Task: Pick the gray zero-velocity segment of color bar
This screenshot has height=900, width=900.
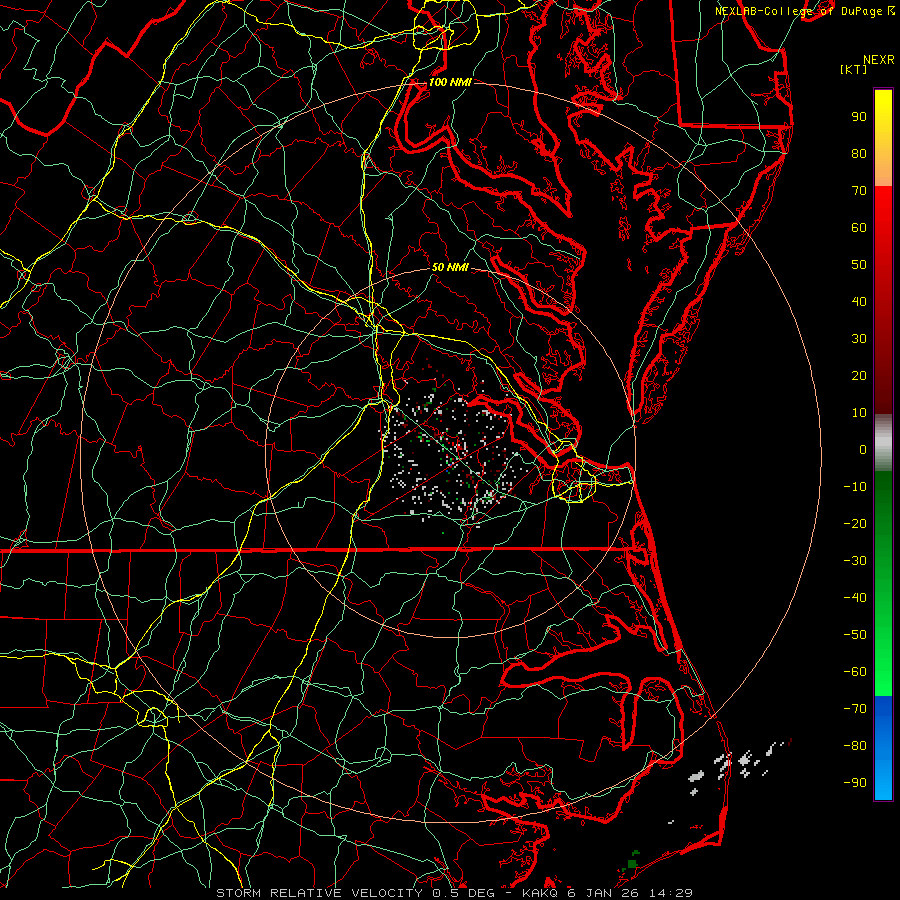Action: (883, 443)
